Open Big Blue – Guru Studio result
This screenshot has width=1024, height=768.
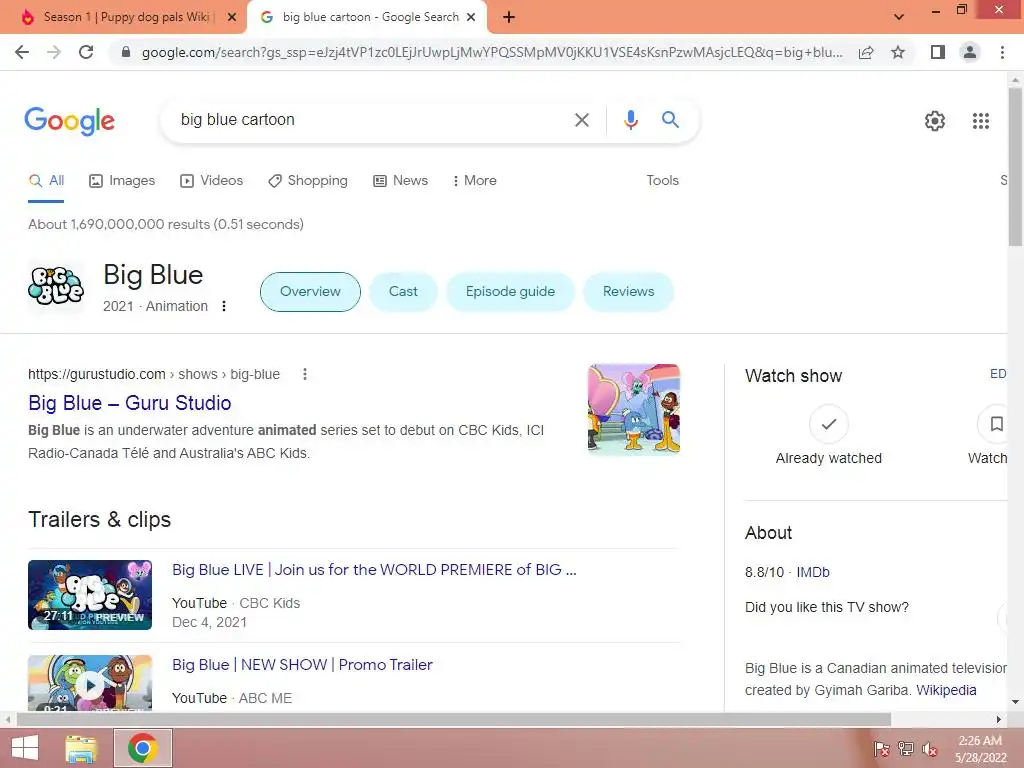point(130,403)
